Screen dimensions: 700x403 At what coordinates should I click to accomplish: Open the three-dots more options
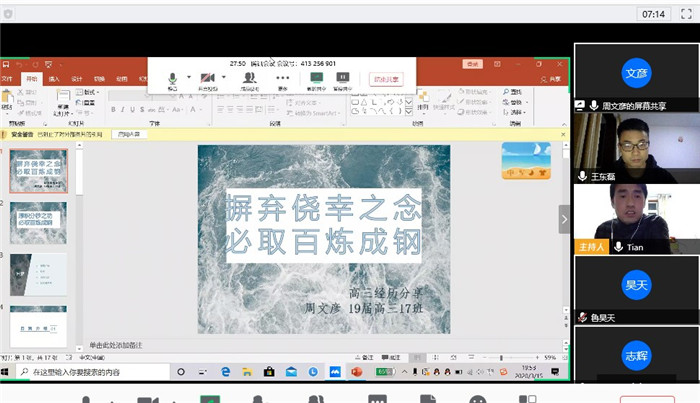click(x=283, y=78)
